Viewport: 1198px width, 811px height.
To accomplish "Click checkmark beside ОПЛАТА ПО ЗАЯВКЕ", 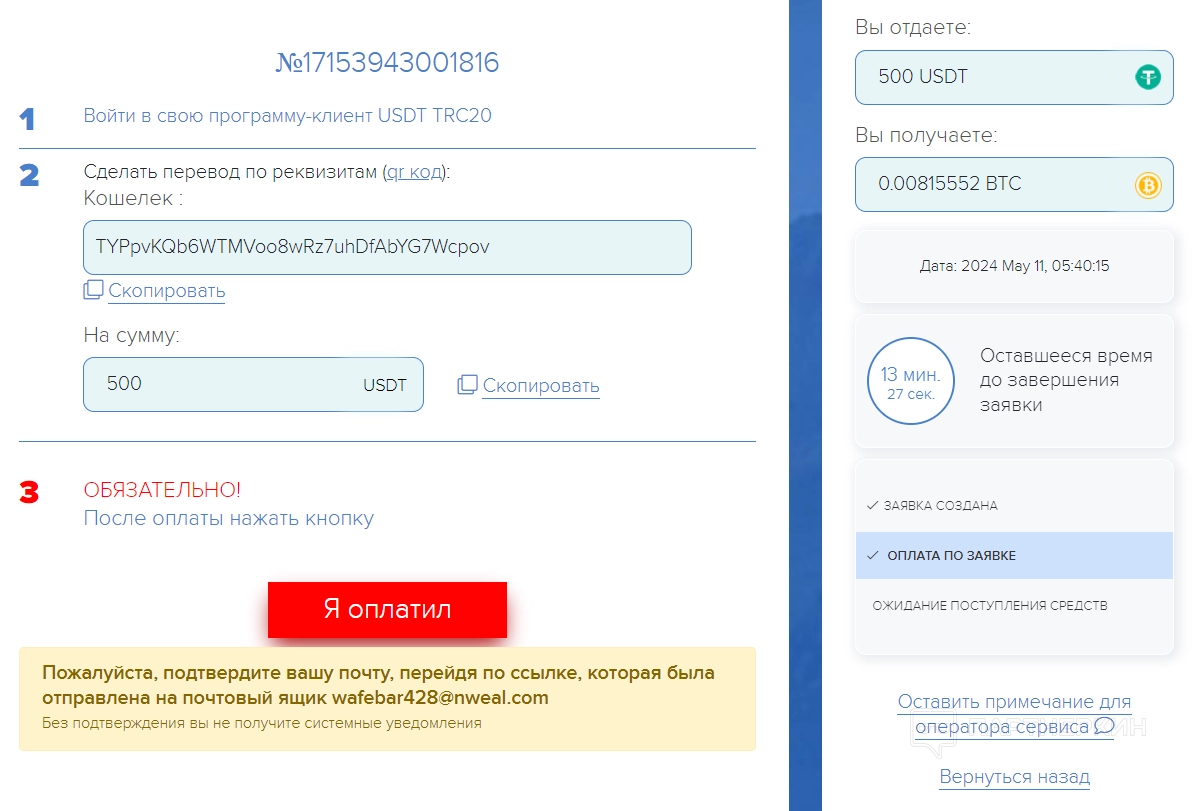I will pos(873,556).
